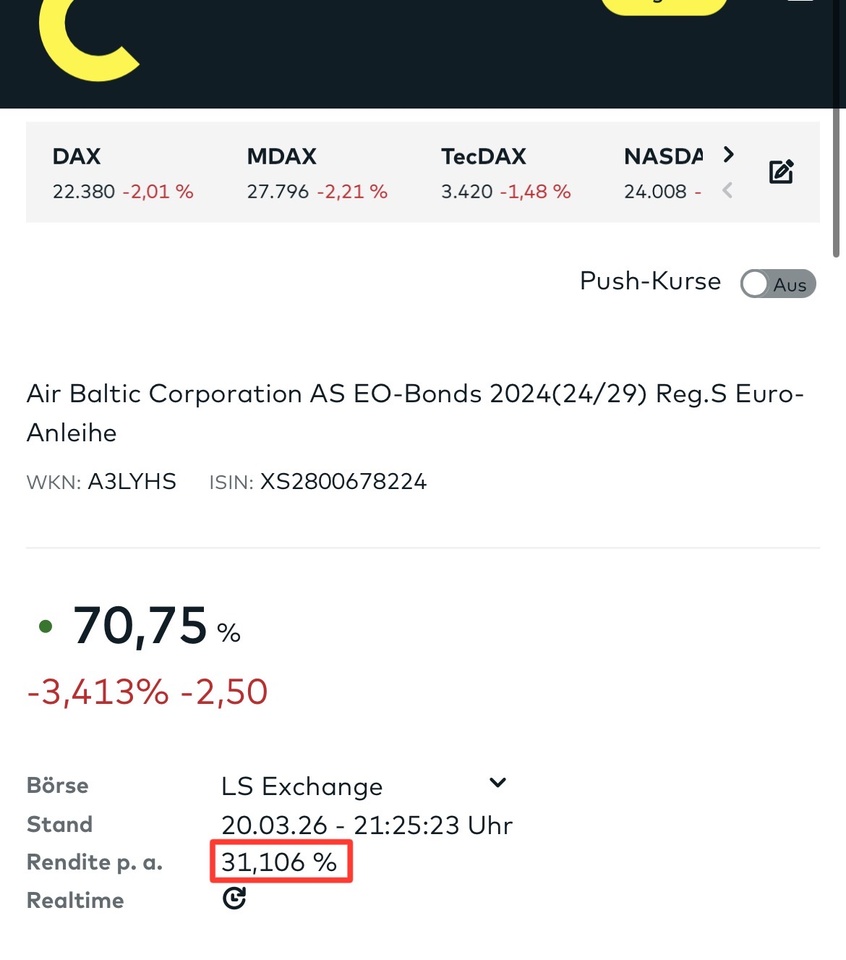Image resolution: width=846 pixels, height=960 pixels.
Task: Click the highlighted Rendite p. a. value
Action: (x=280, y=862)
